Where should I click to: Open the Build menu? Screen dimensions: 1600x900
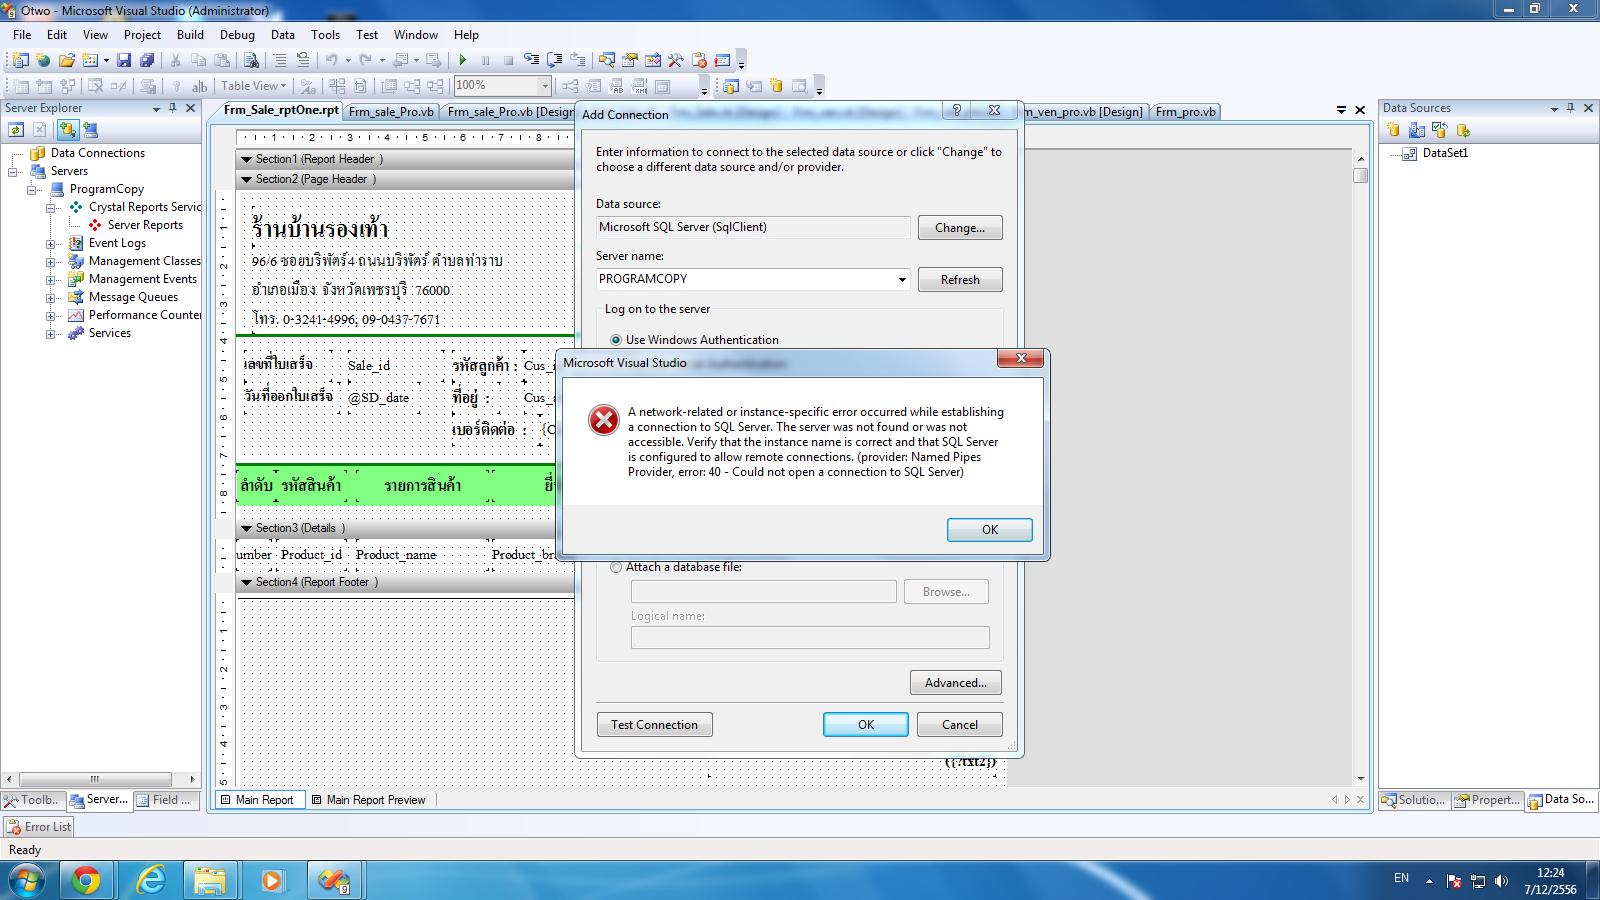(x=190, y=34)
